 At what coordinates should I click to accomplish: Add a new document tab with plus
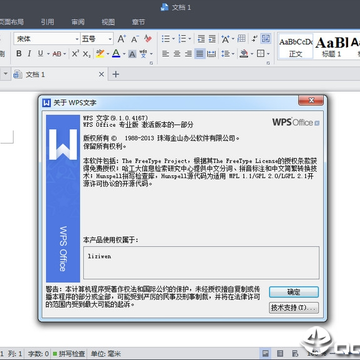pyautogui.click(x=115, y=74)
